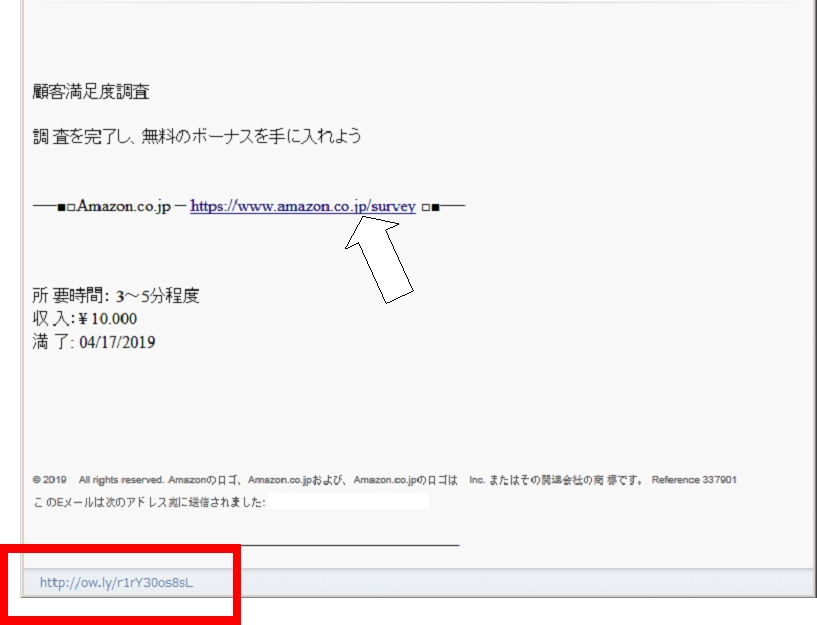Click the line 調査を完了し、無料のボーナスを手に入れよう
The image size is (817, 625).
click(197, 136)
